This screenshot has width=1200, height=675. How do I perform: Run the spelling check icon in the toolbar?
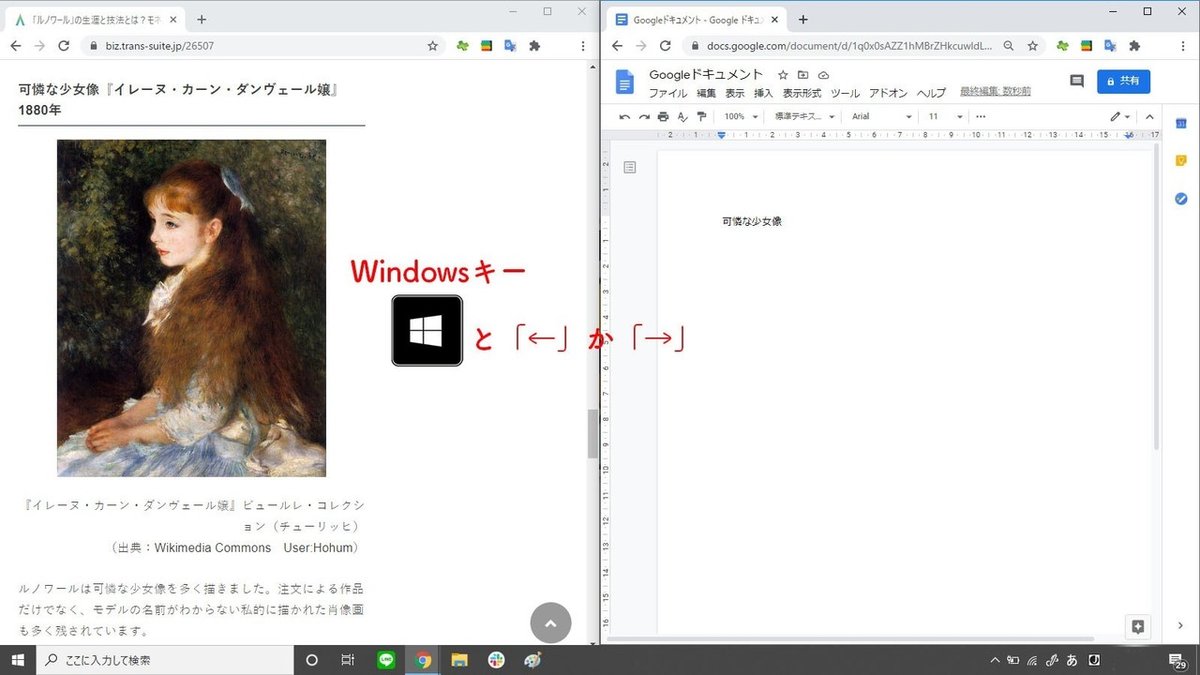click(x=683, y=117)
